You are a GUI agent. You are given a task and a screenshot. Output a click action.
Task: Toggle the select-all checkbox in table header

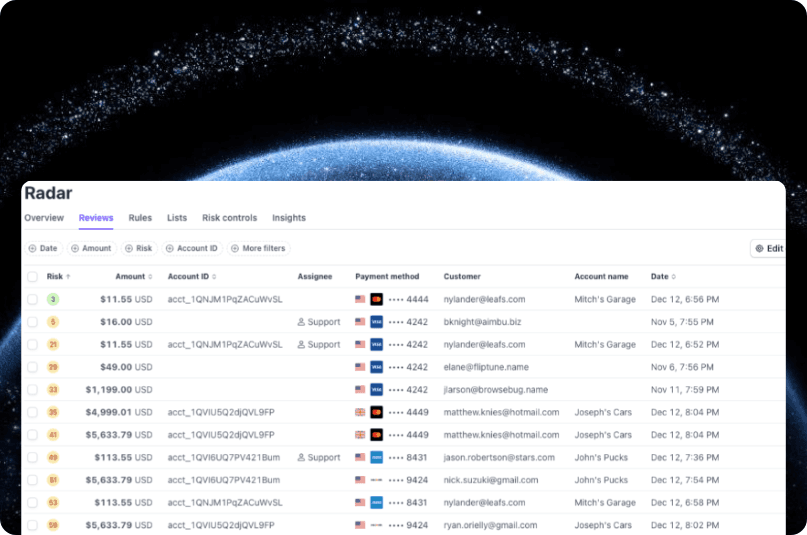coord(33,276)
